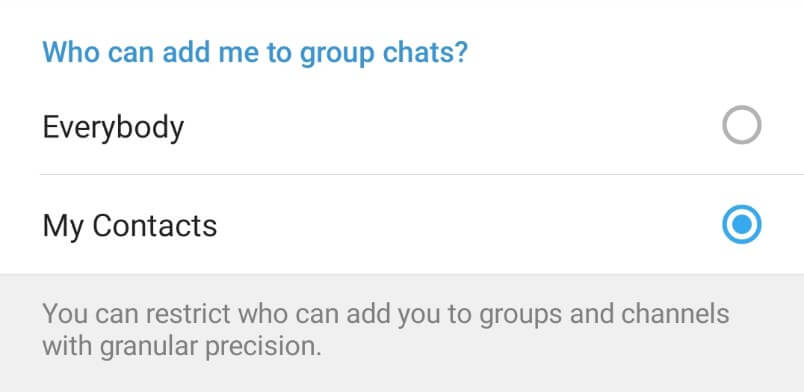The height and width of the screenshot is (392, 804).
Task: Click the Everybody text label
Action: (113, 127)
